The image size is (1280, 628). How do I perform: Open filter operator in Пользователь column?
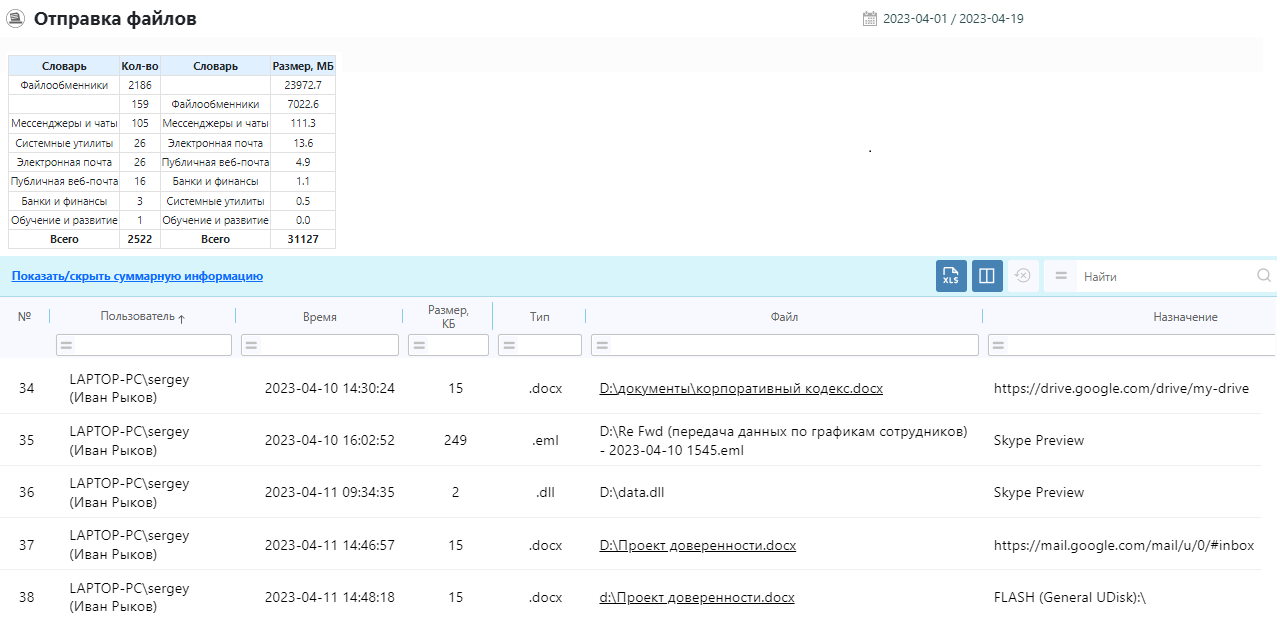click(66, 345)
